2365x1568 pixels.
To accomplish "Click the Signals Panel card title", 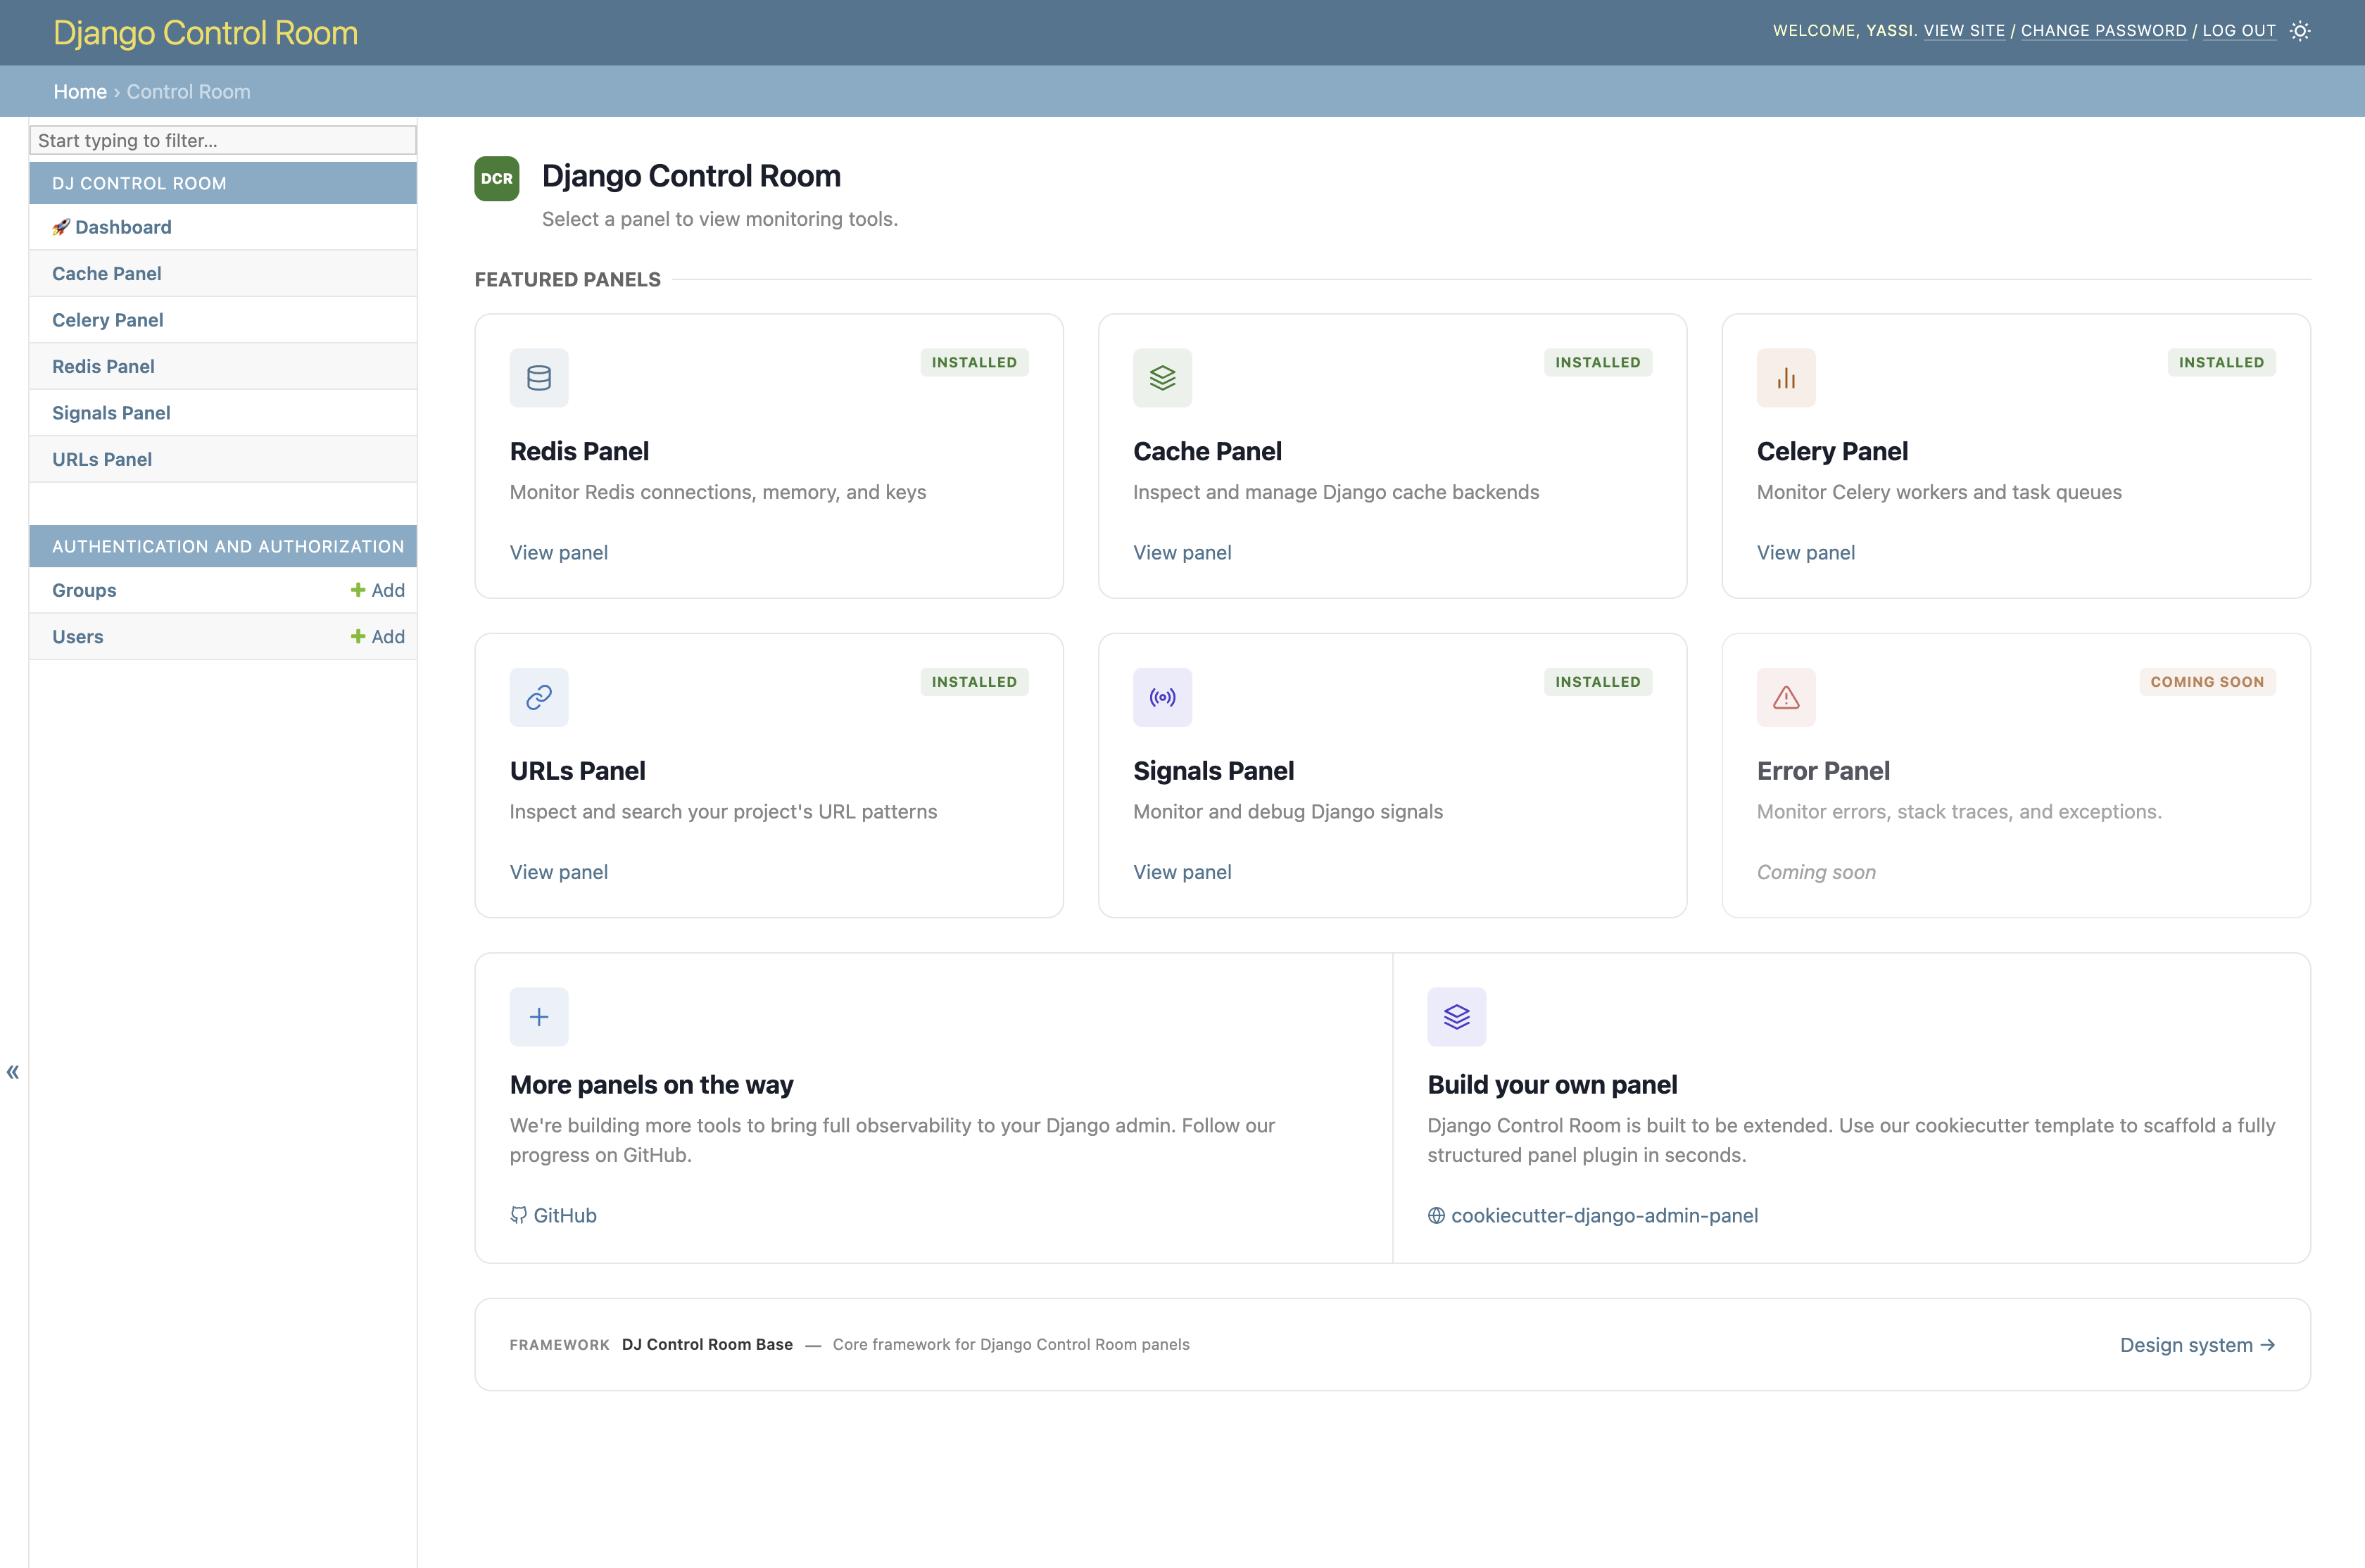I will click(1213, 771).
